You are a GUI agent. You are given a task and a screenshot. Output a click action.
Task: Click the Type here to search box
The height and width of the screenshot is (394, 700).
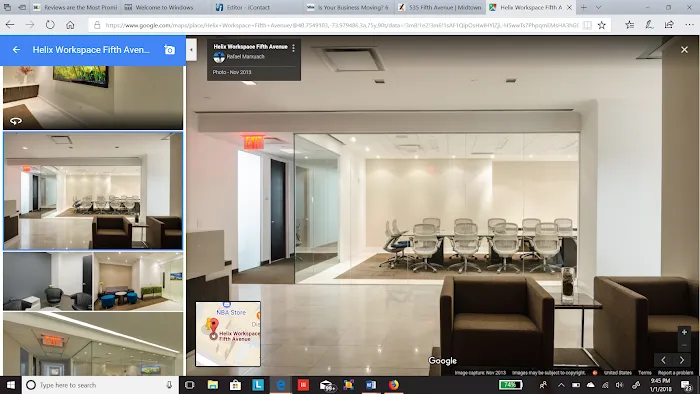[x=100, y=385]
